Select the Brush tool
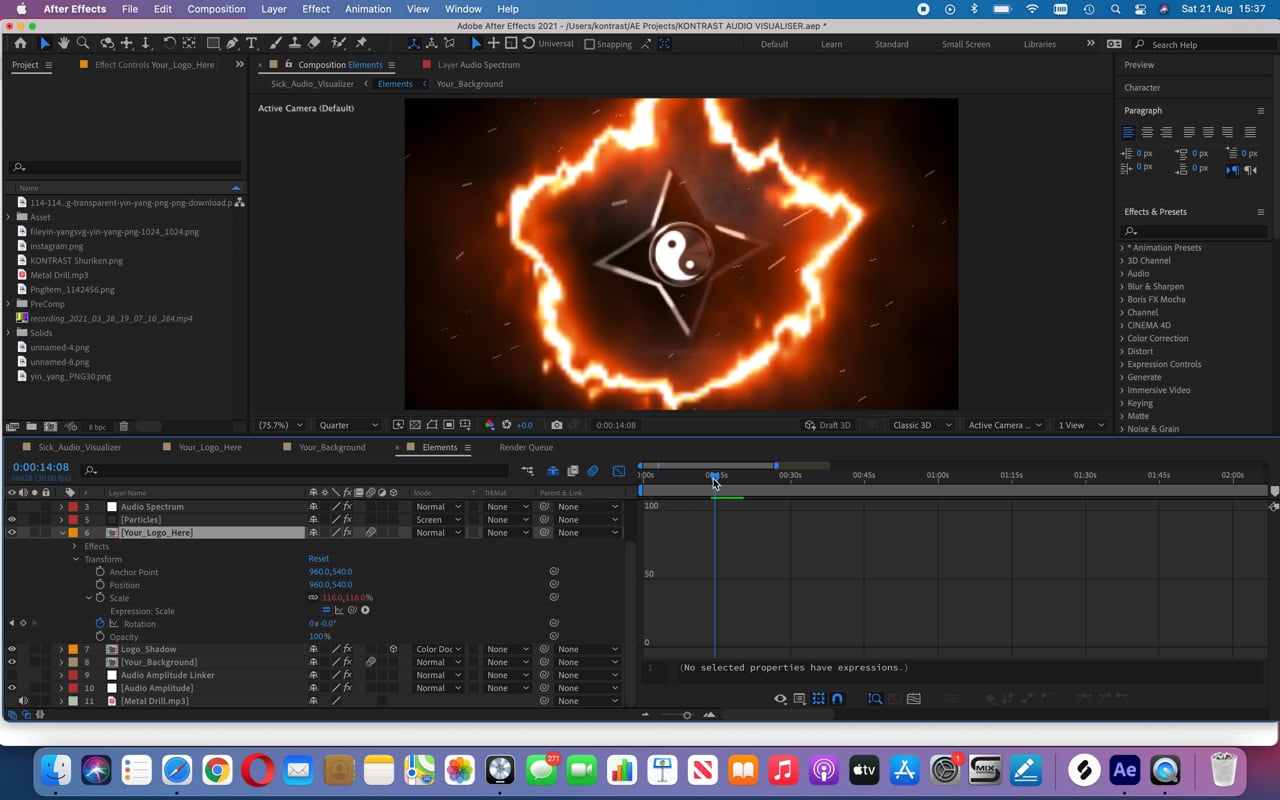1280x800 pixels. tap(277, 44)
